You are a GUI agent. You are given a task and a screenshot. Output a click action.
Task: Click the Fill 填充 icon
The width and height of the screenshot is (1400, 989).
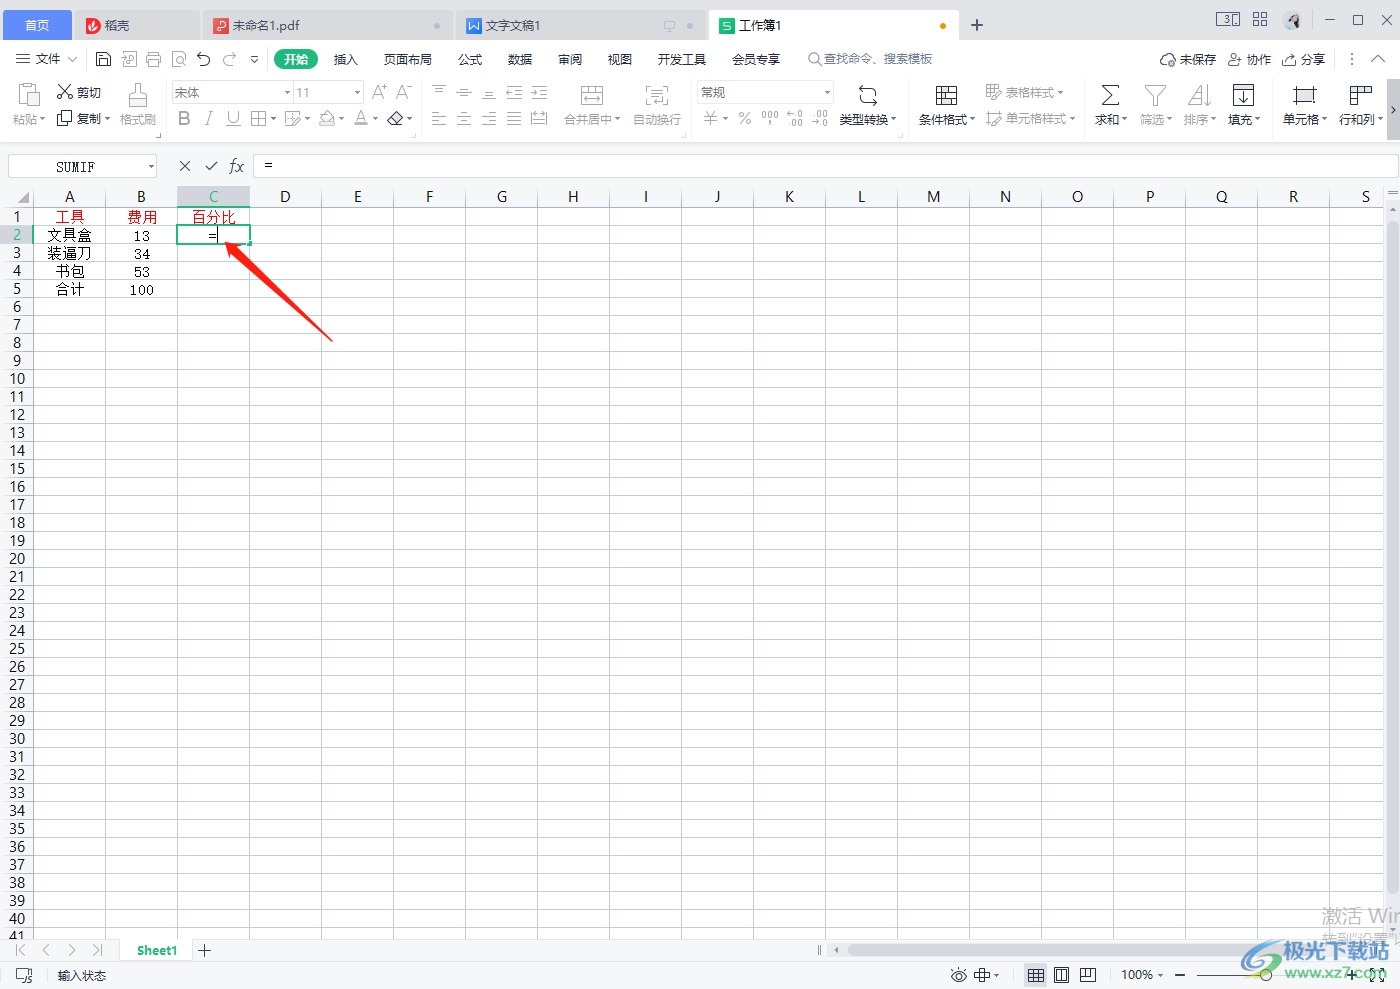1243,95
